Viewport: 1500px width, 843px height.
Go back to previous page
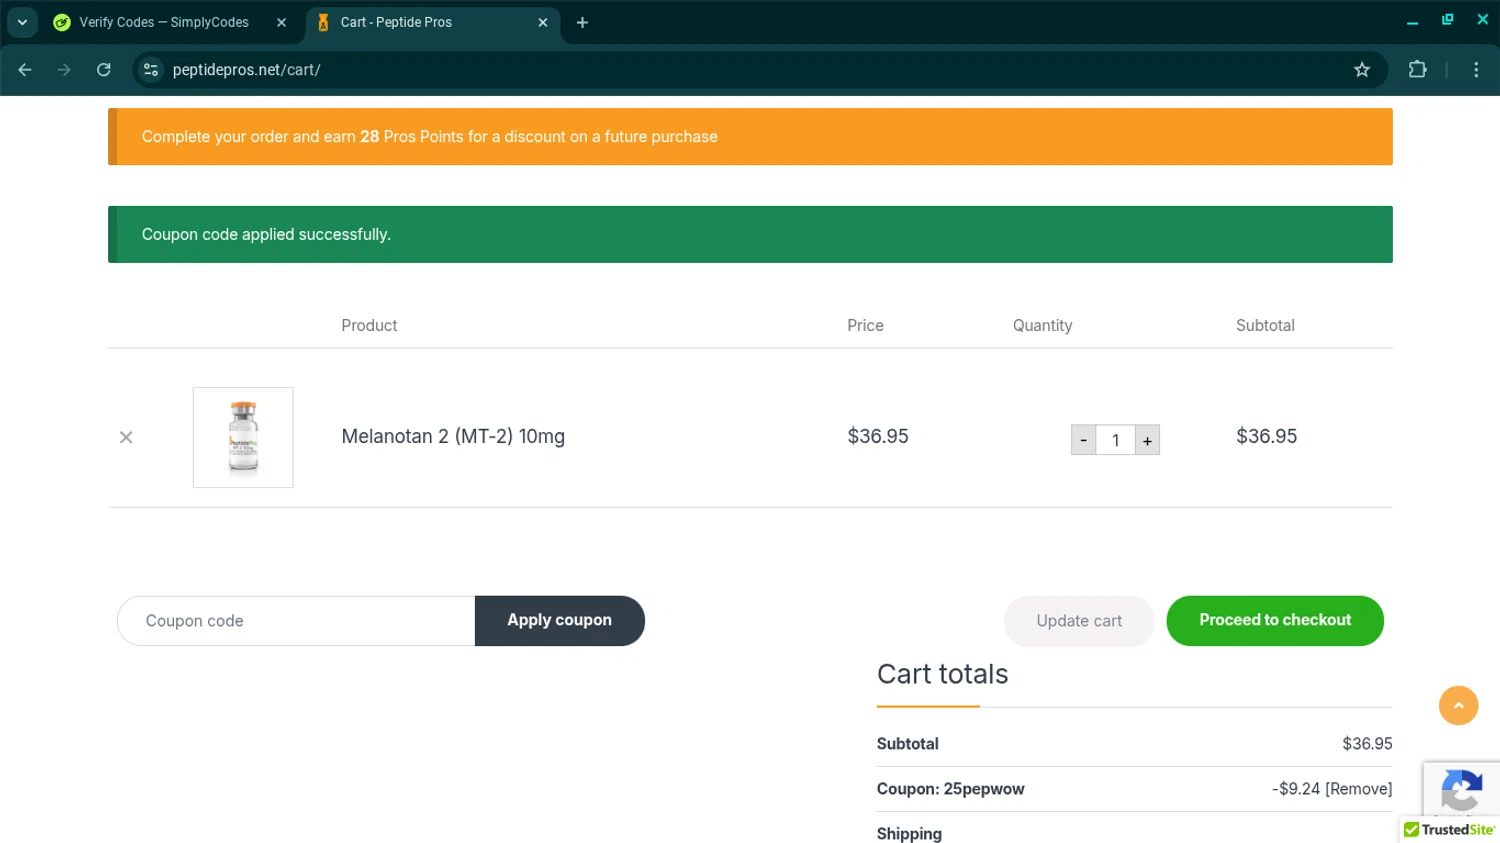25,69
